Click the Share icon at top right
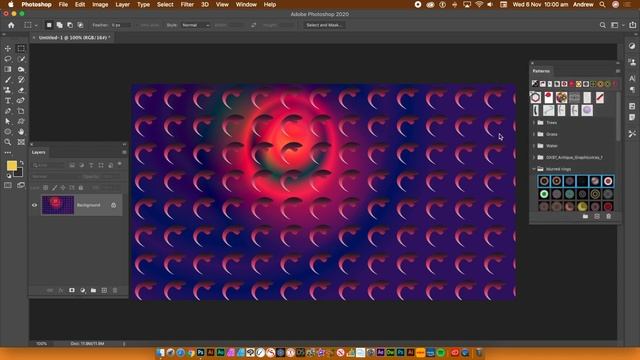Viewport: 640px width, 360px height. (632, 25)
